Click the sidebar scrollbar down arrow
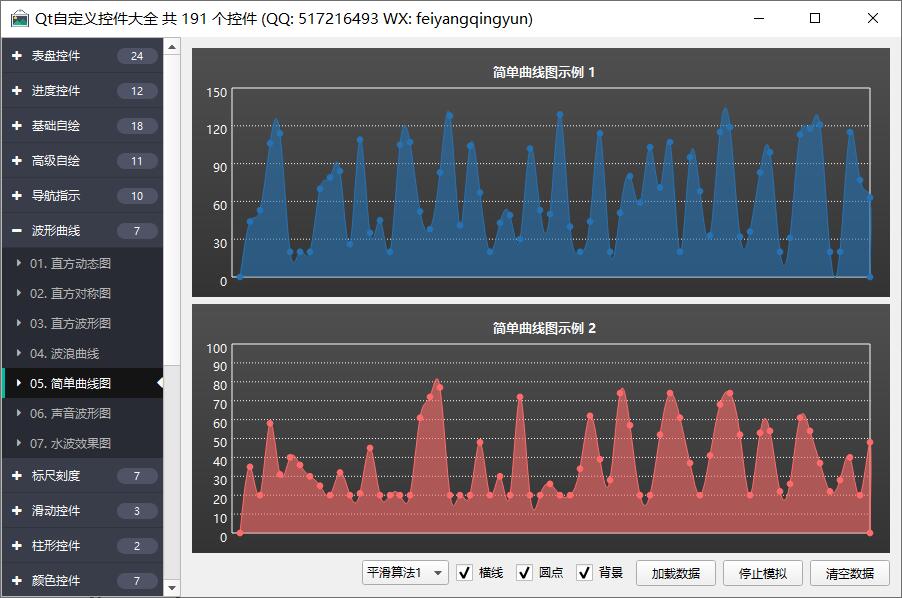This screenshot has width=902, height=598. point(172,589)
